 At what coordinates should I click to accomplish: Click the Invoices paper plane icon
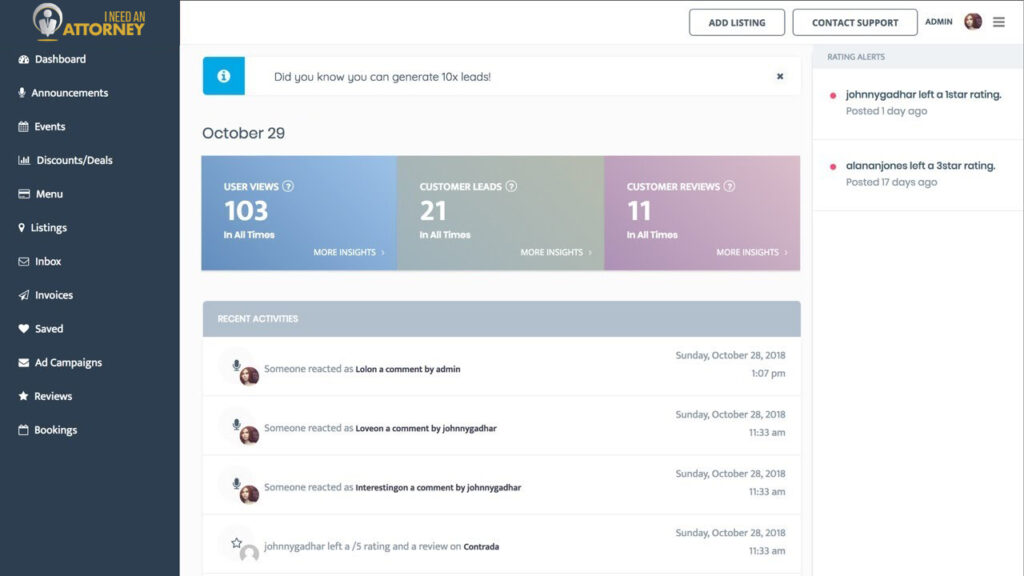tap(24, 295)
